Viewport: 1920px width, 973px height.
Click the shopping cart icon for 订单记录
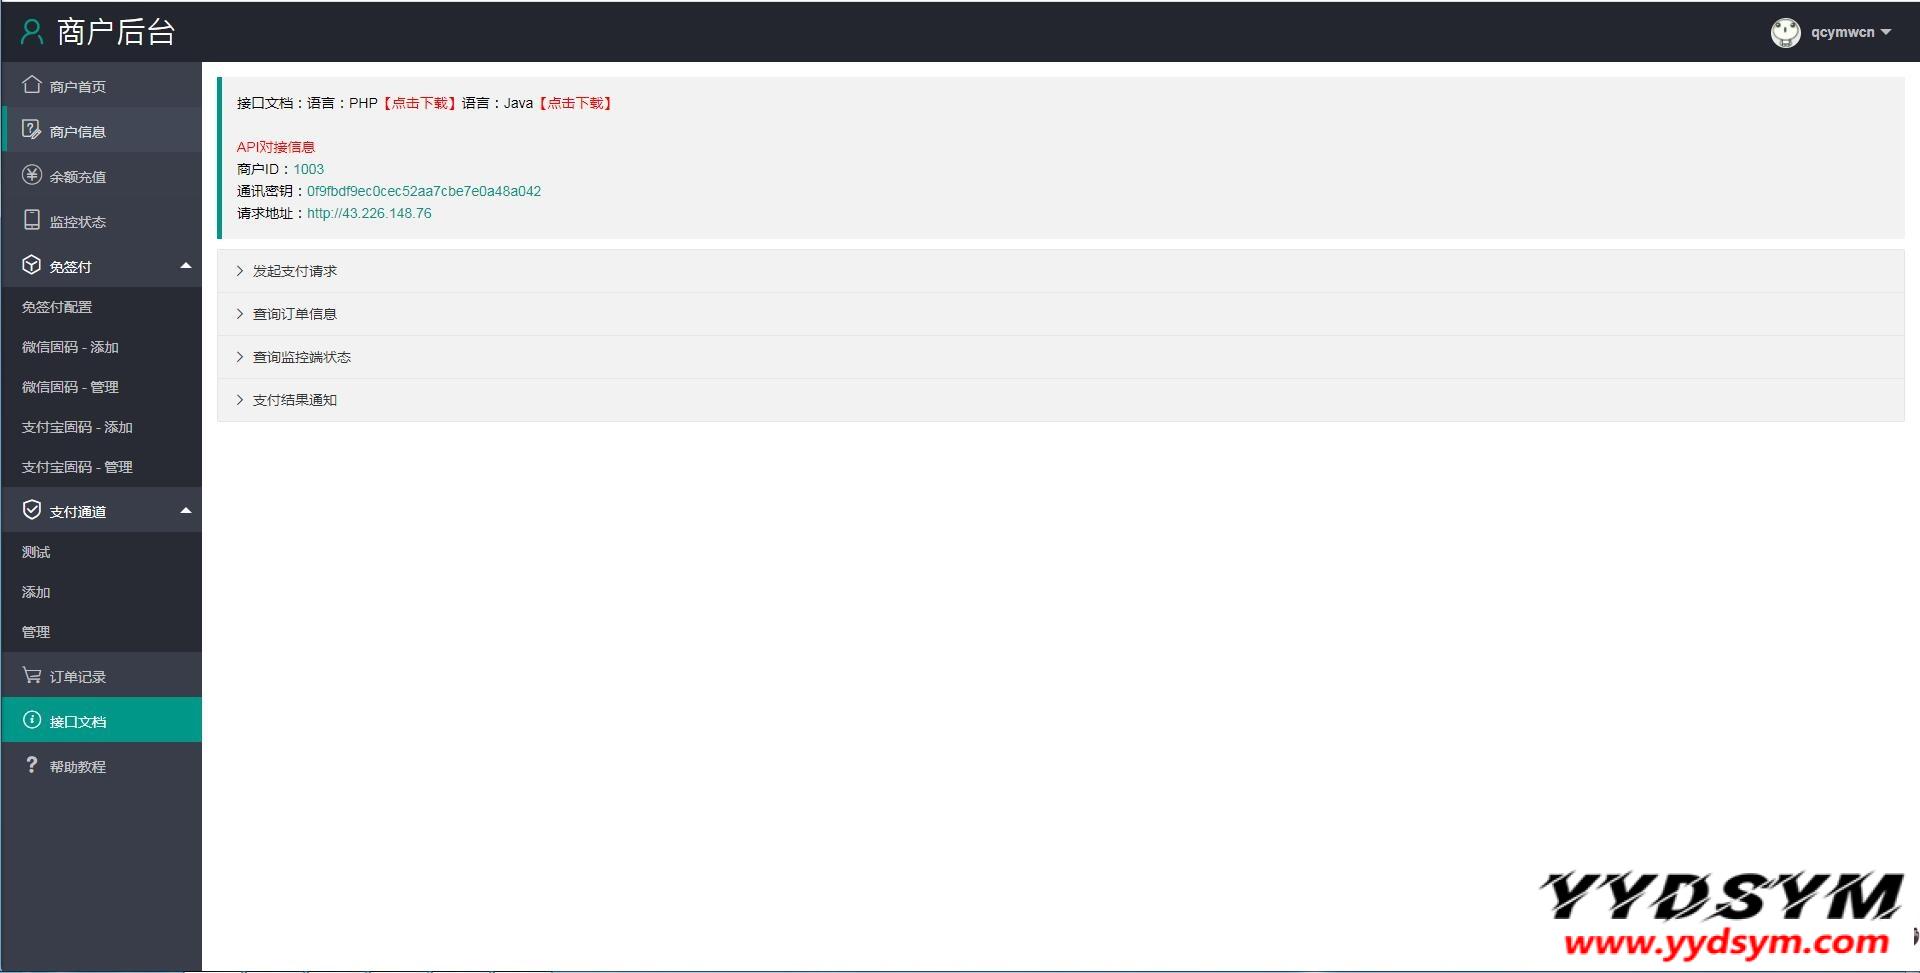[32, 676]
